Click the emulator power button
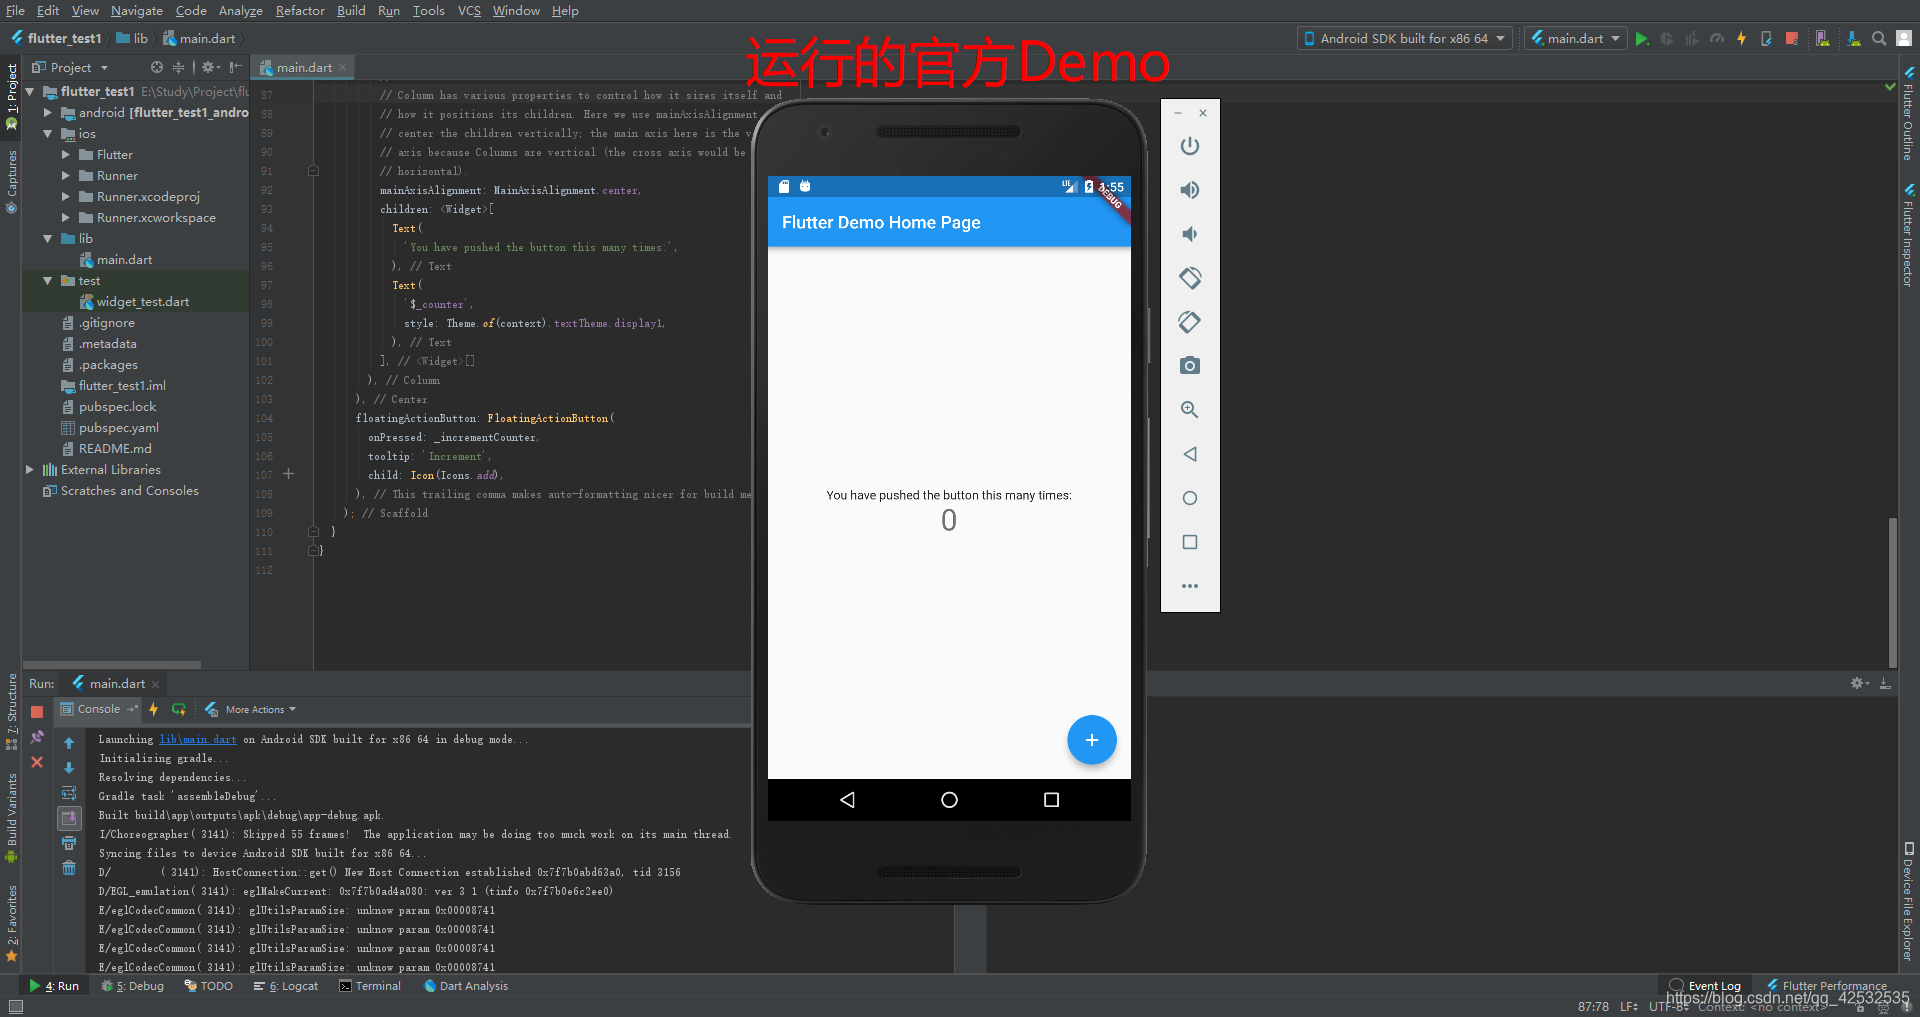This screenshot has width=1920, height=1017. [x=1189, y=146]
